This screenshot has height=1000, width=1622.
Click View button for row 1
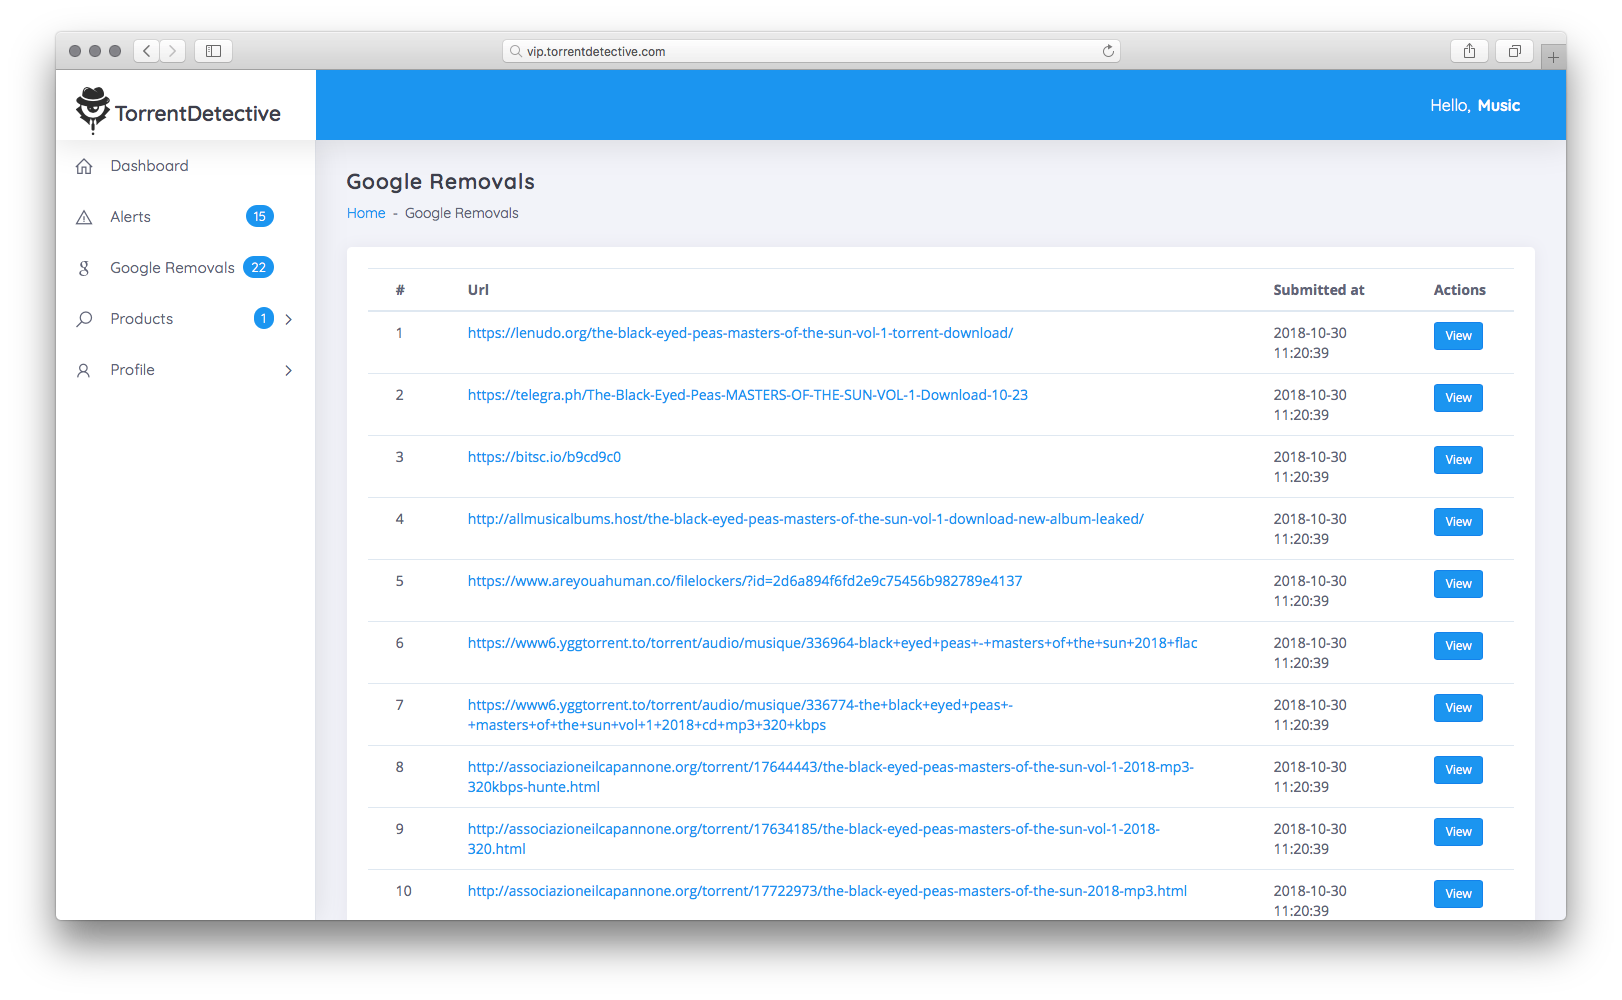(x=1458, y=336)
